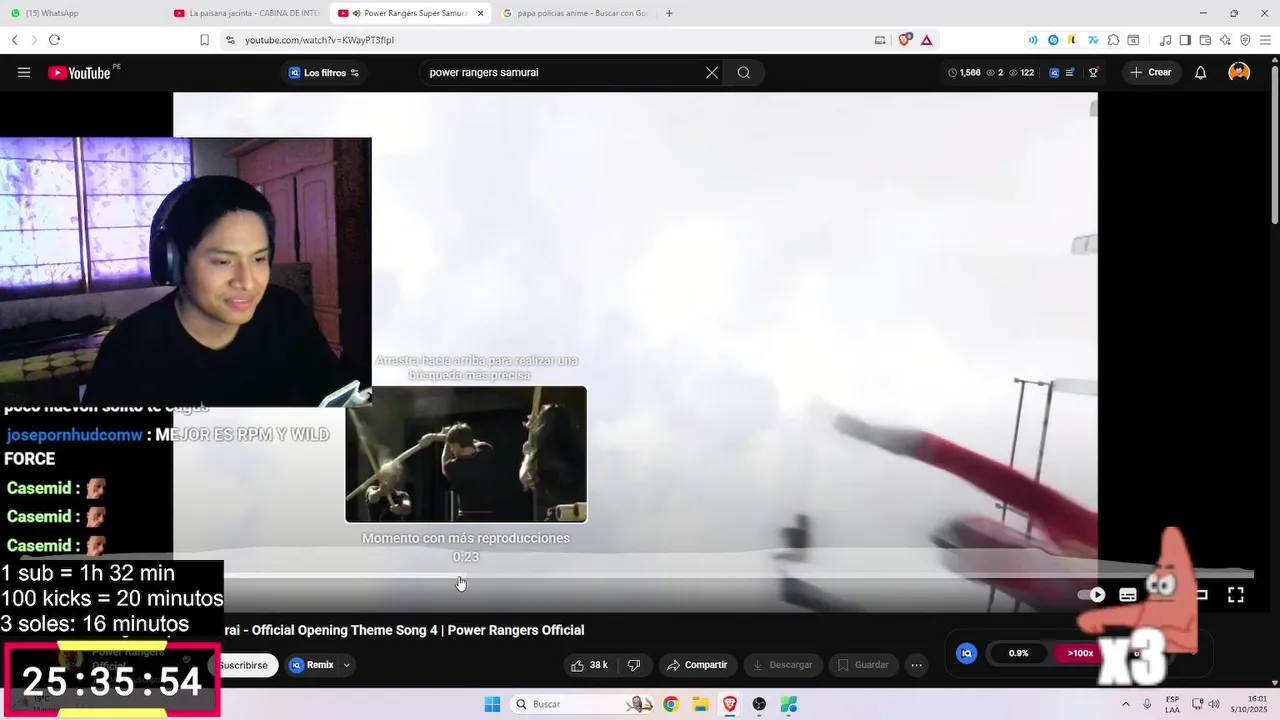The width and height of the screenshot is (1280, 720).
Task: Run the search with the magnifier button
Action: pyautogui.click(x=744, y=72)
